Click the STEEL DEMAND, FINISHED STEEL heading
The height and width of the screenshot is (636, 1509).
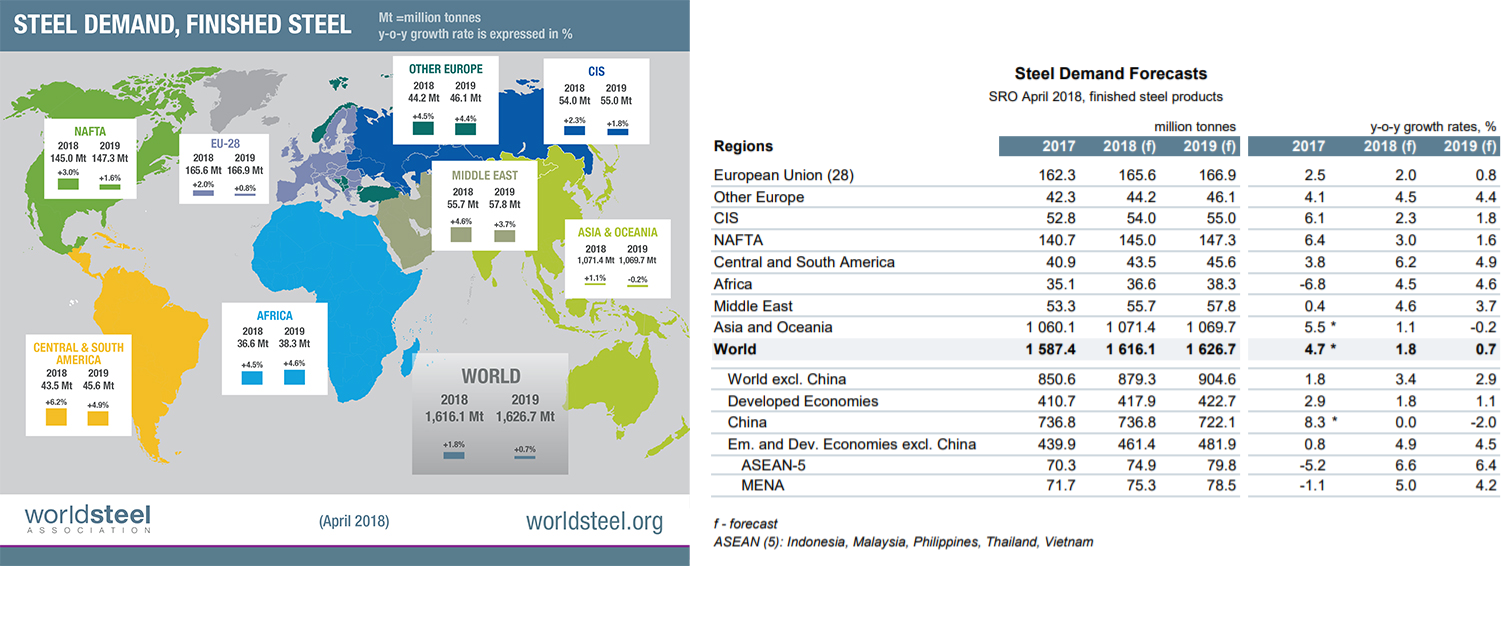182,24
